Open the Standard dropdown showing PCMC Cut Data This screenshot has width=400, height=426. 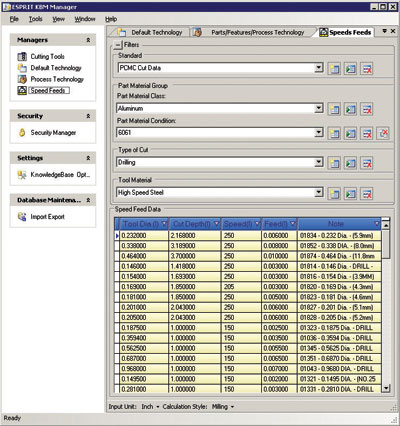click(x=319, y=68)
